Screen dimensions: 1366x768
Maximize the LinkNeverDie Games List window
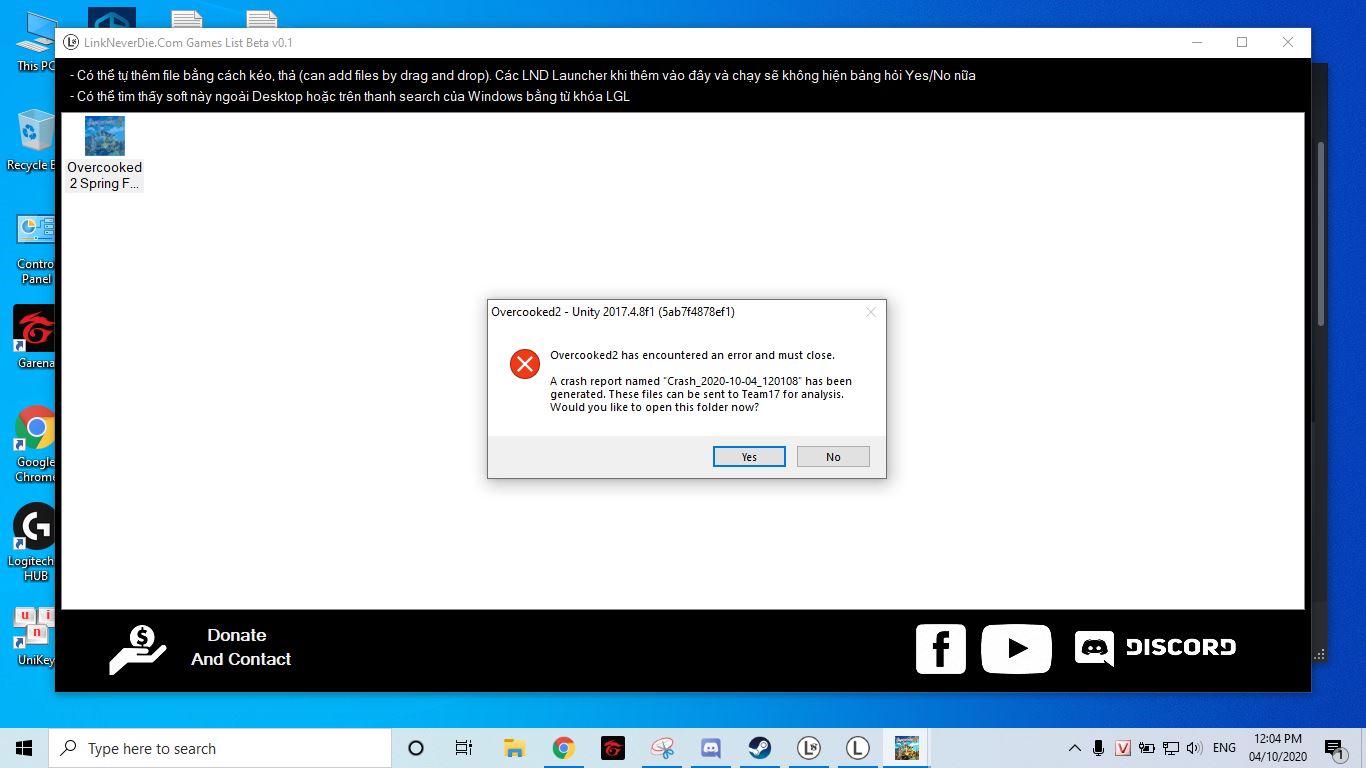pos(1242,42)
